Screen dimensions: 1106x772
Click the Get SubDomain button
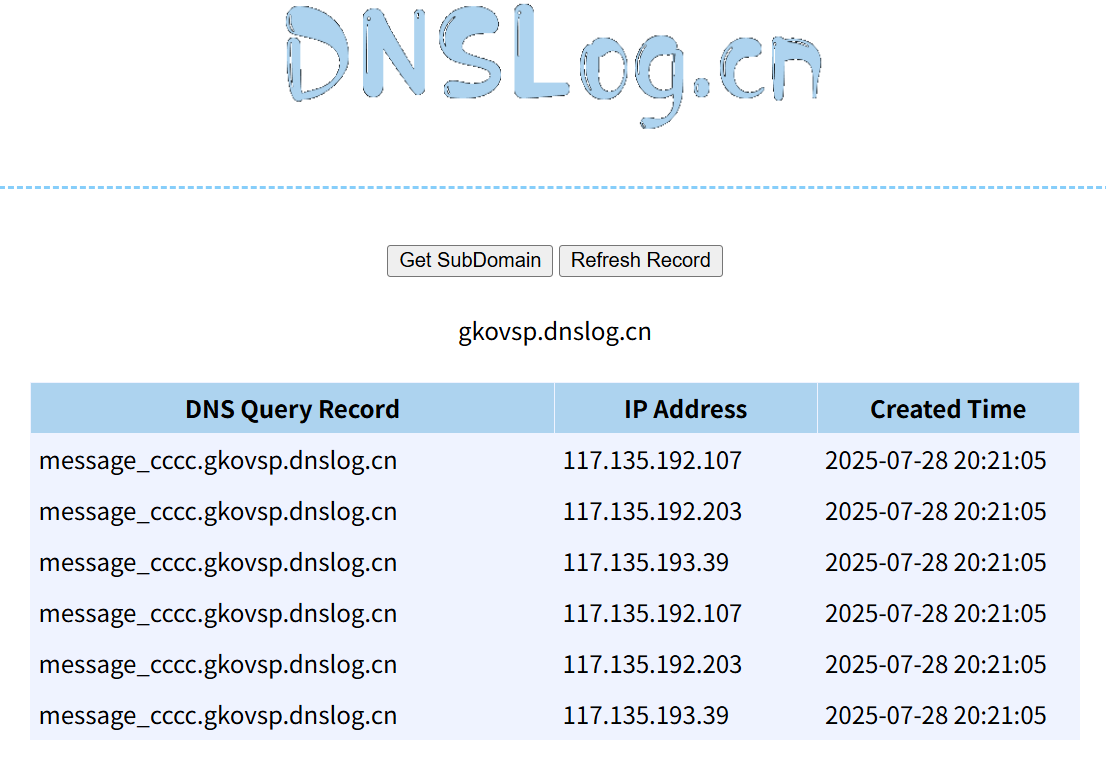pyautogui.click(x=470, y=261)
